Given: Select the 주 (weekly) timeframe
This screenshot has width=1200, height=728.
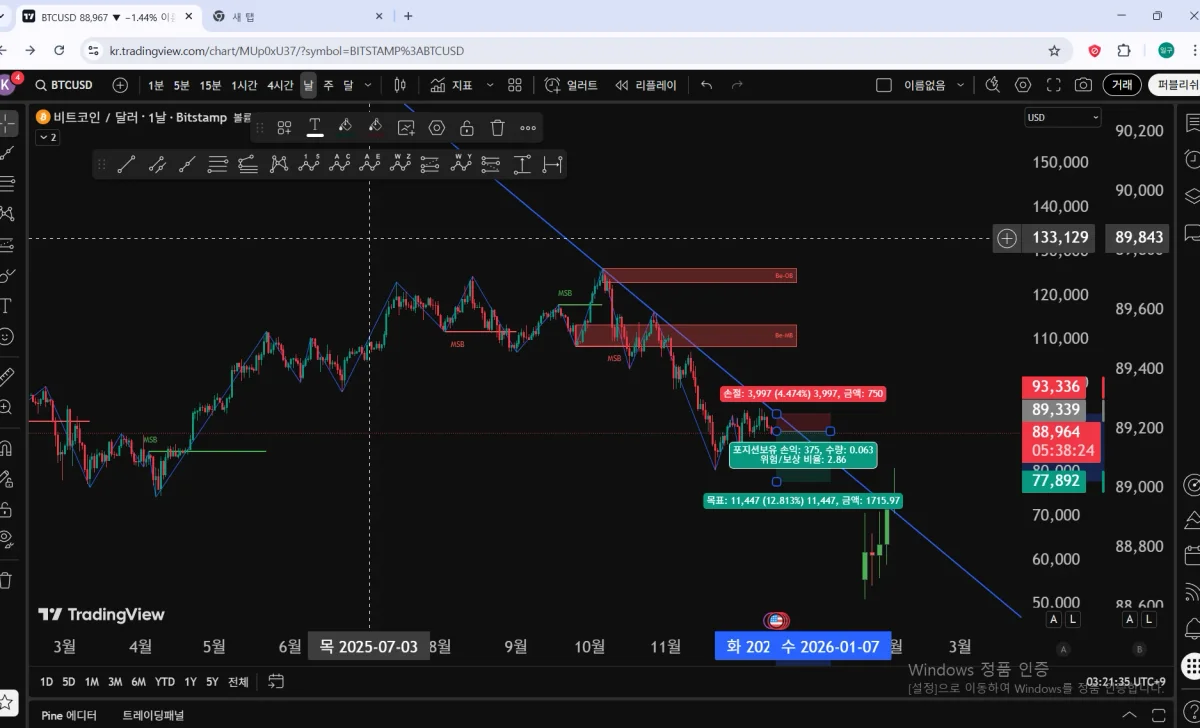Looking at the screenshot, I should 328,85.
